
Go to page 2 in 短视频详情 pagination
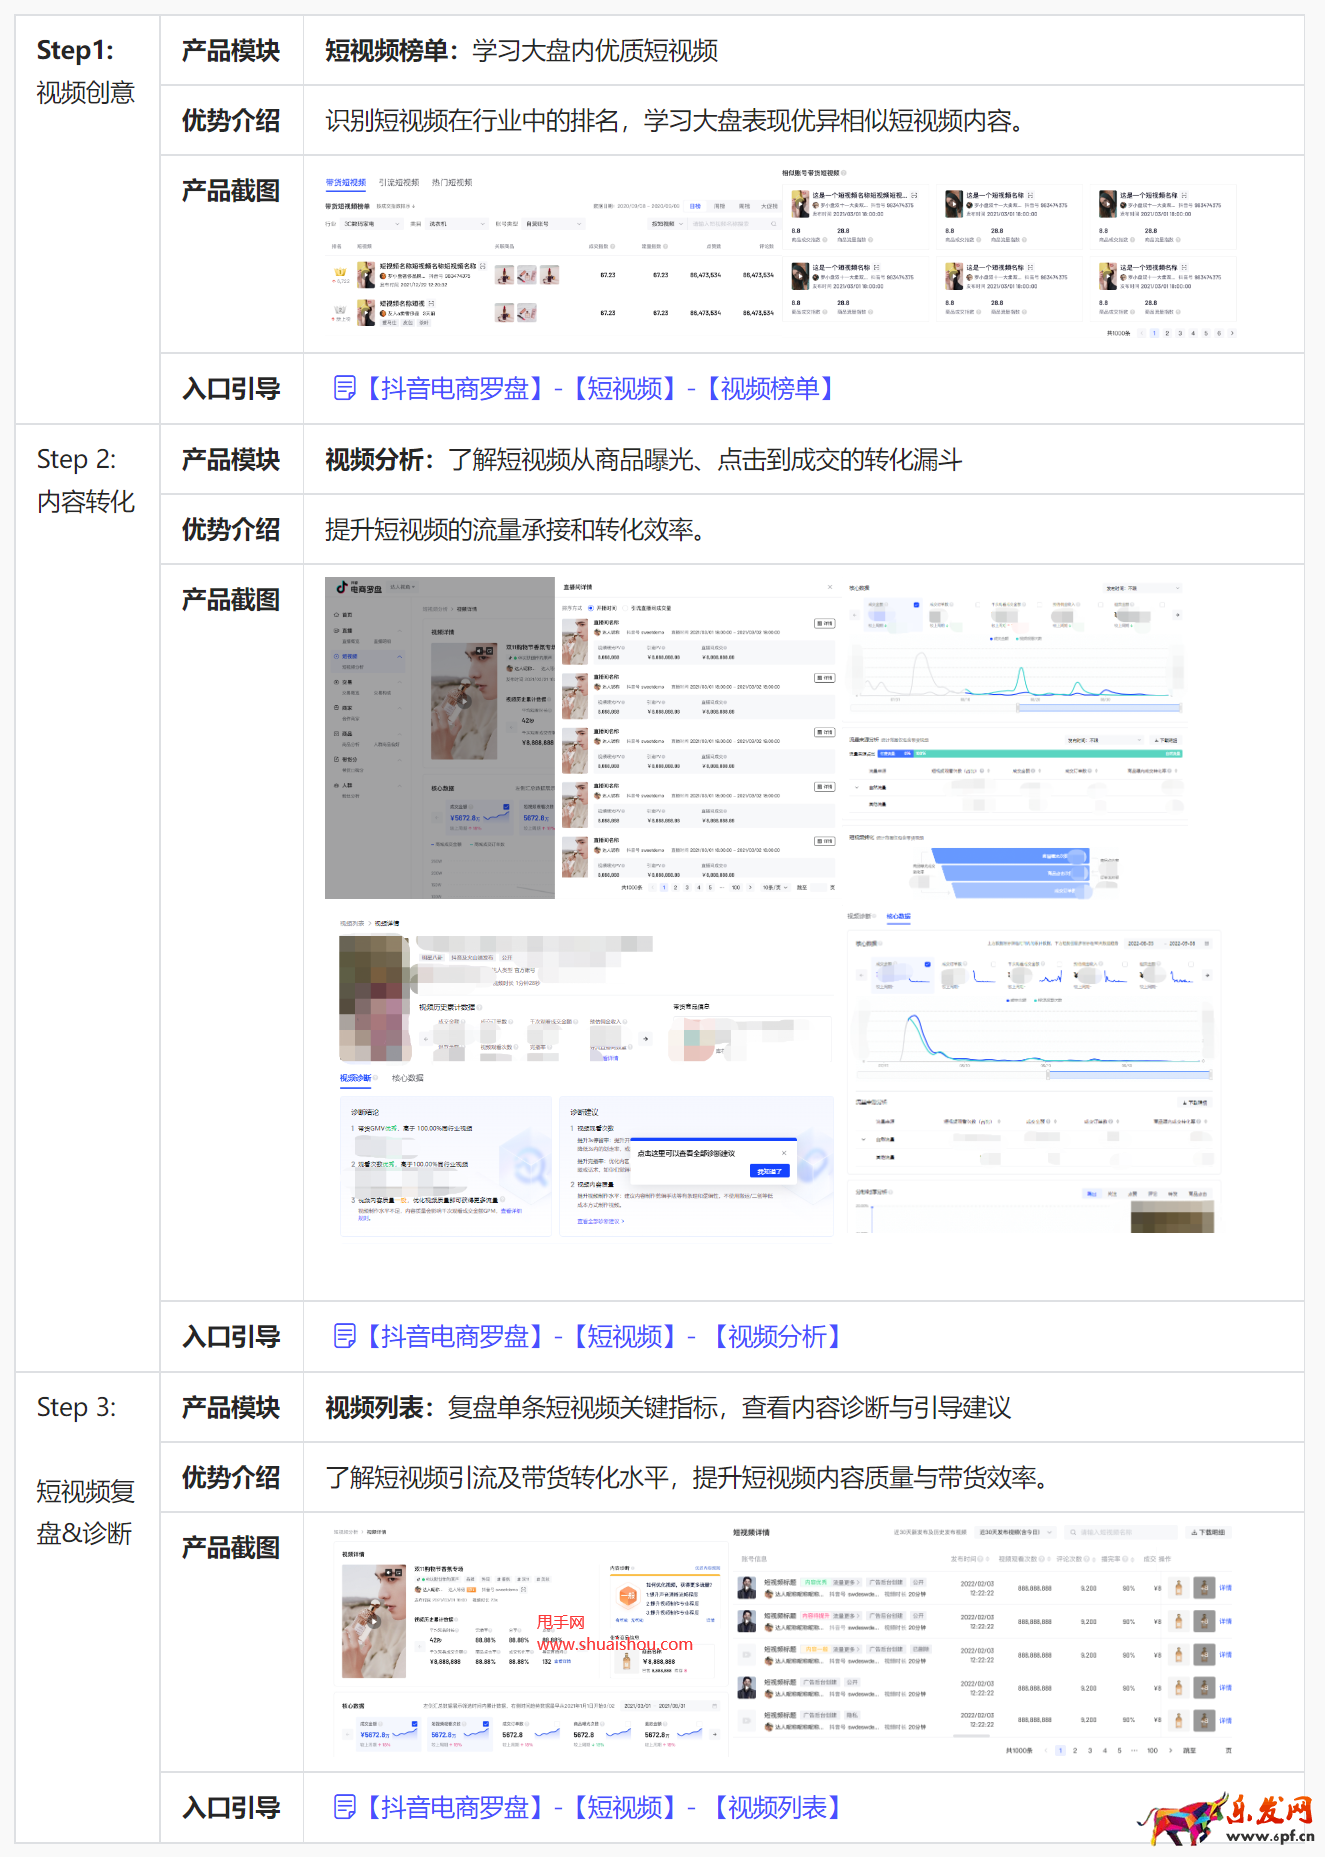click(x=1075, y=1750)
